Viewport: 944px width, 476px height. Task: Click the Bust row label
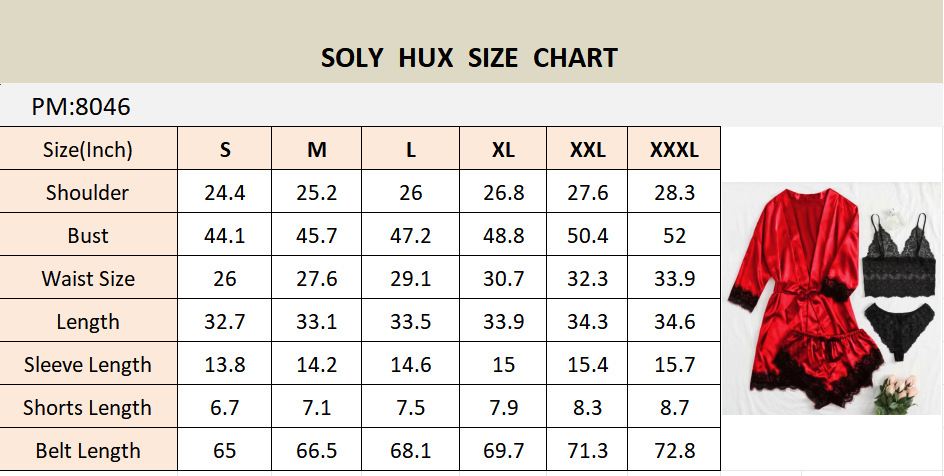pyautogui.click(x=88, y=236)
